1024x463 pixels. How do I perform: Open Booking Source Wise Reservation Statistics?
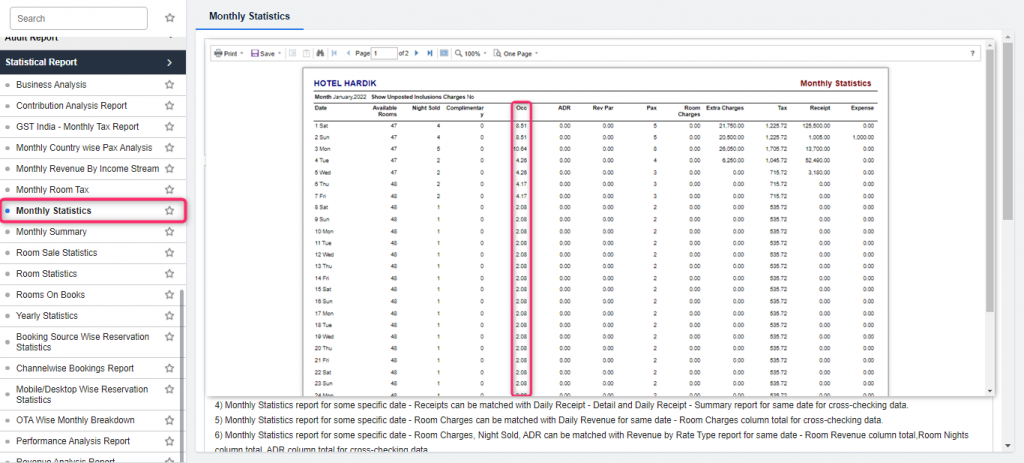[x=82, y=342]
